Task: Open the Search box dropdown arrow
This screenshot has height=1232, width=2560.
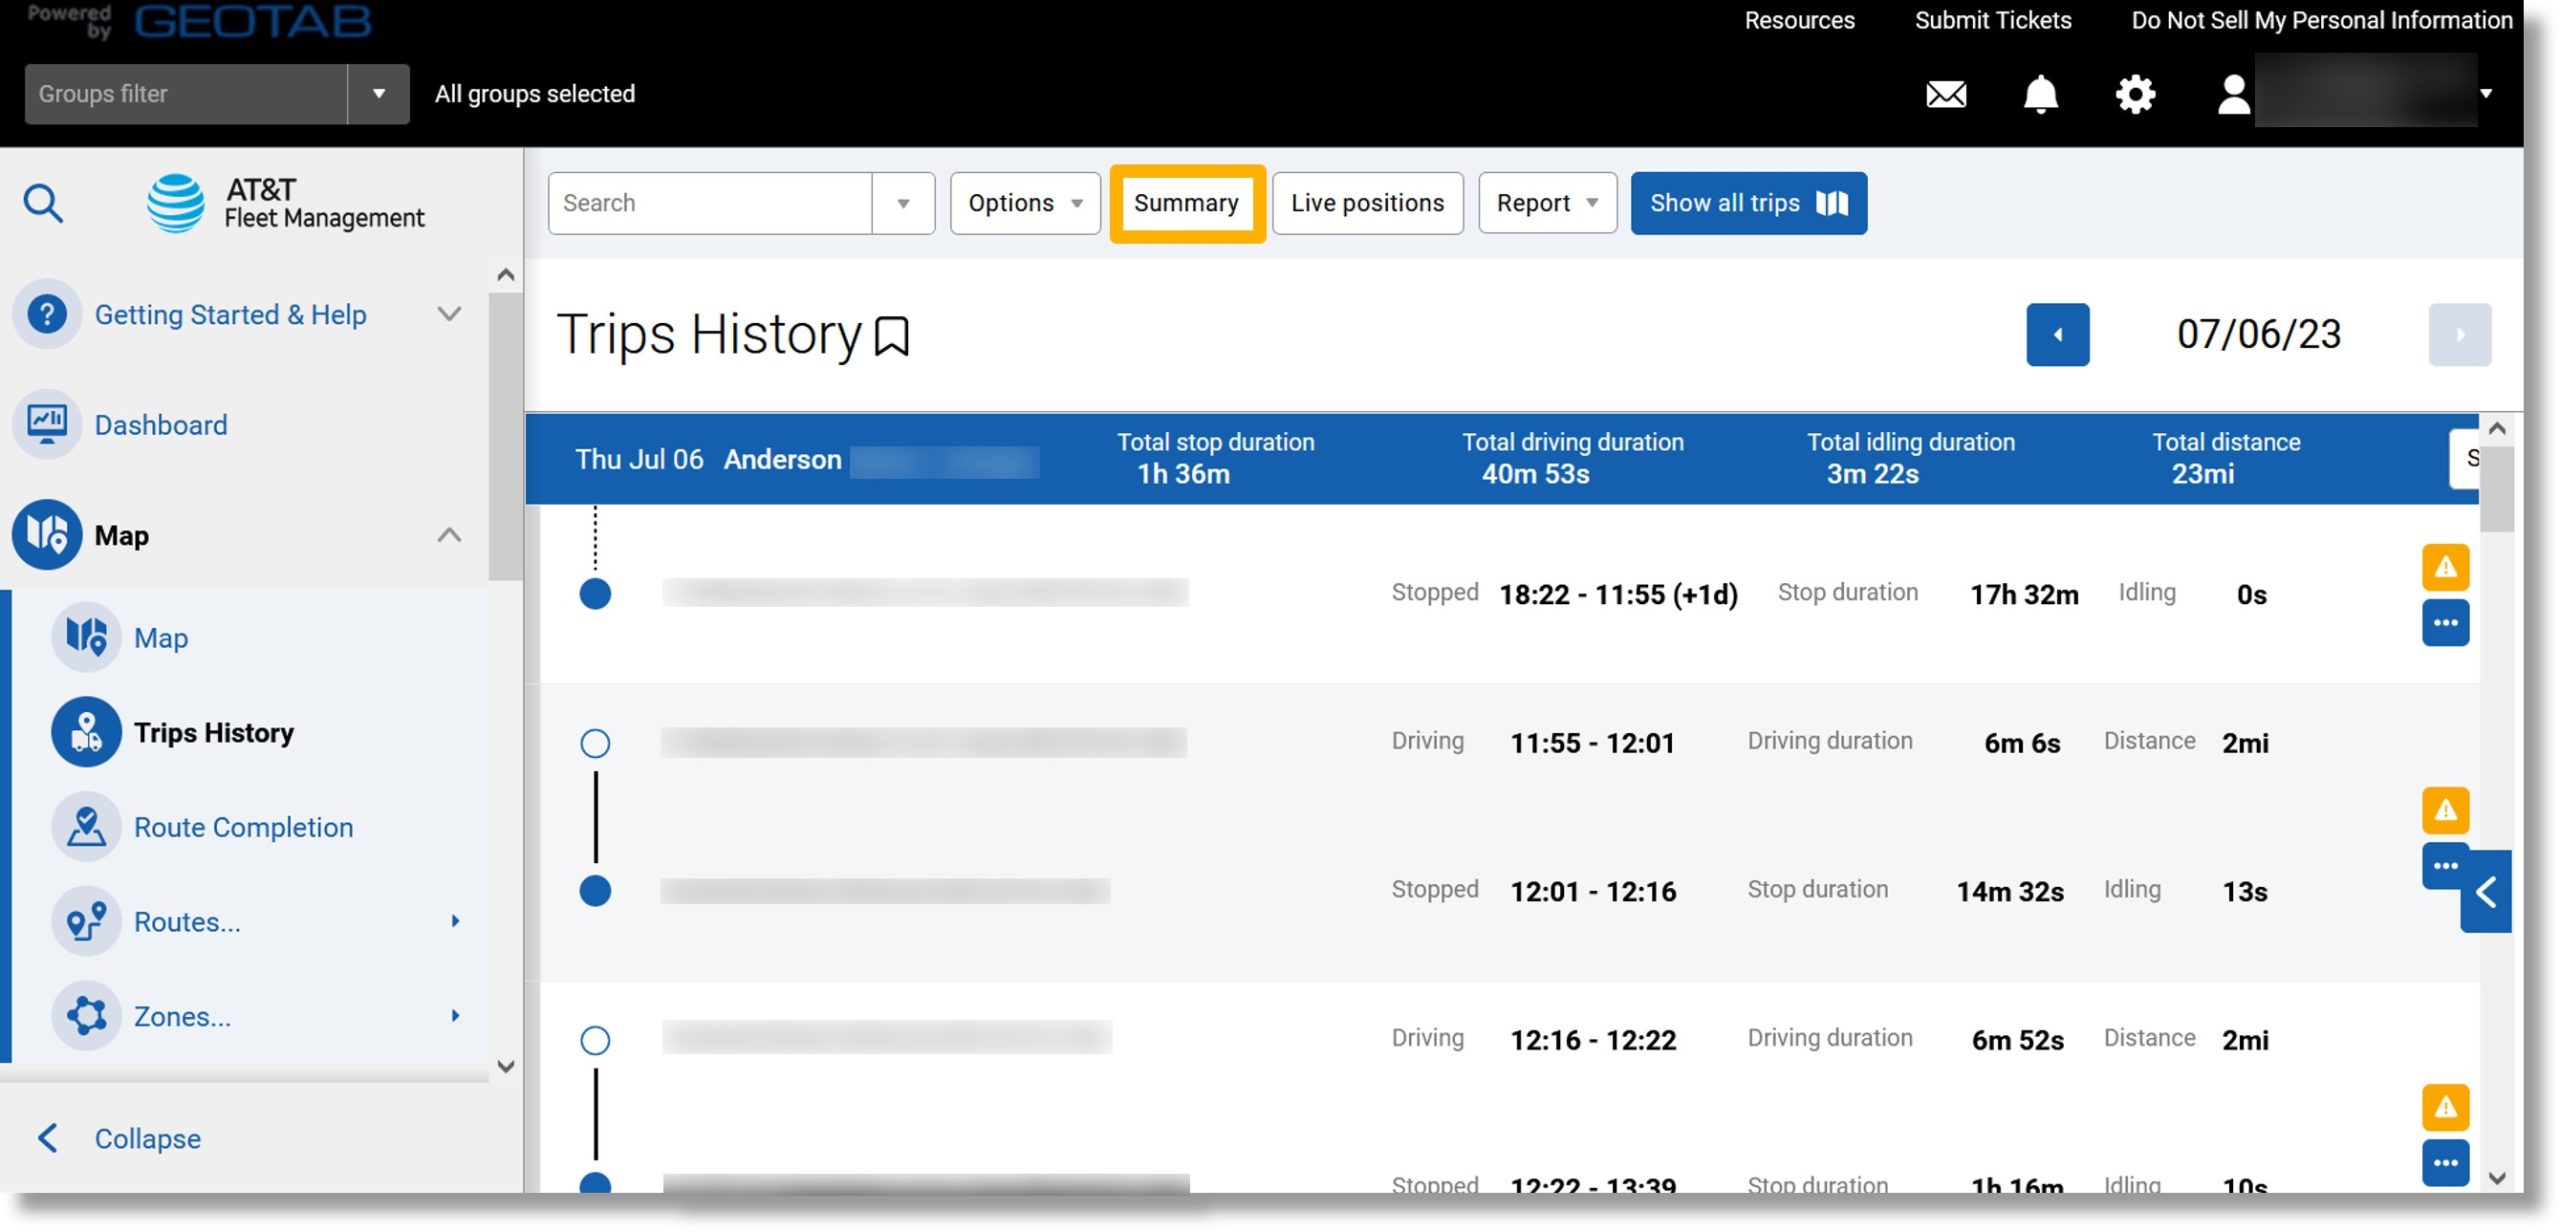Action: (903, 203)
